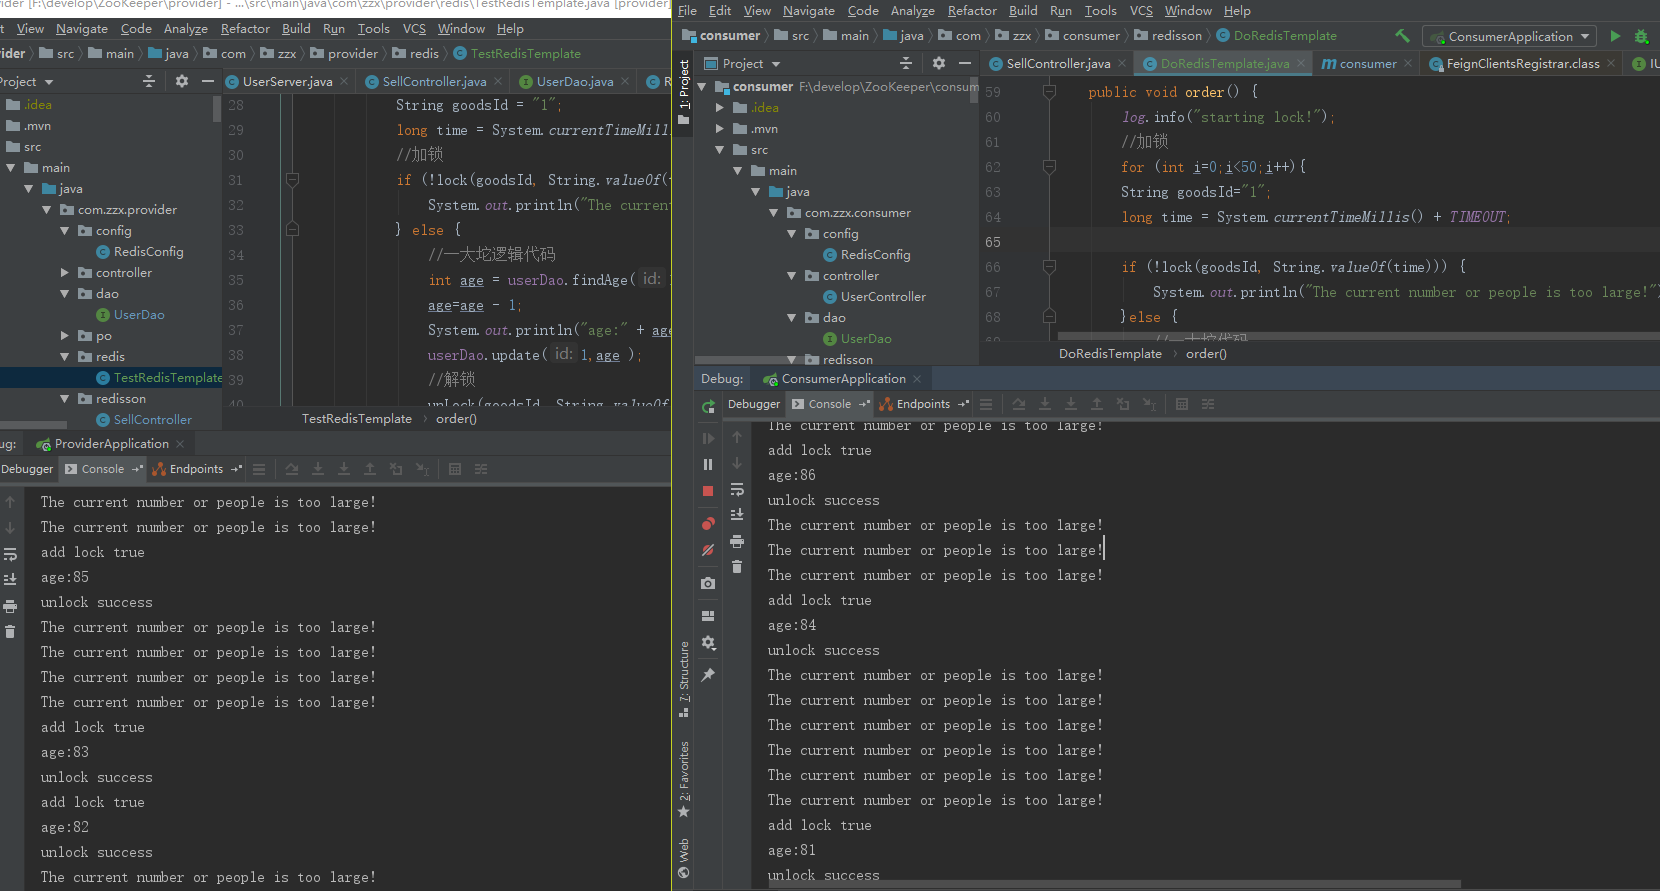Click order() breadcrumb below consumer editor
1660x891 pixels.
[x=1206, y=354]
